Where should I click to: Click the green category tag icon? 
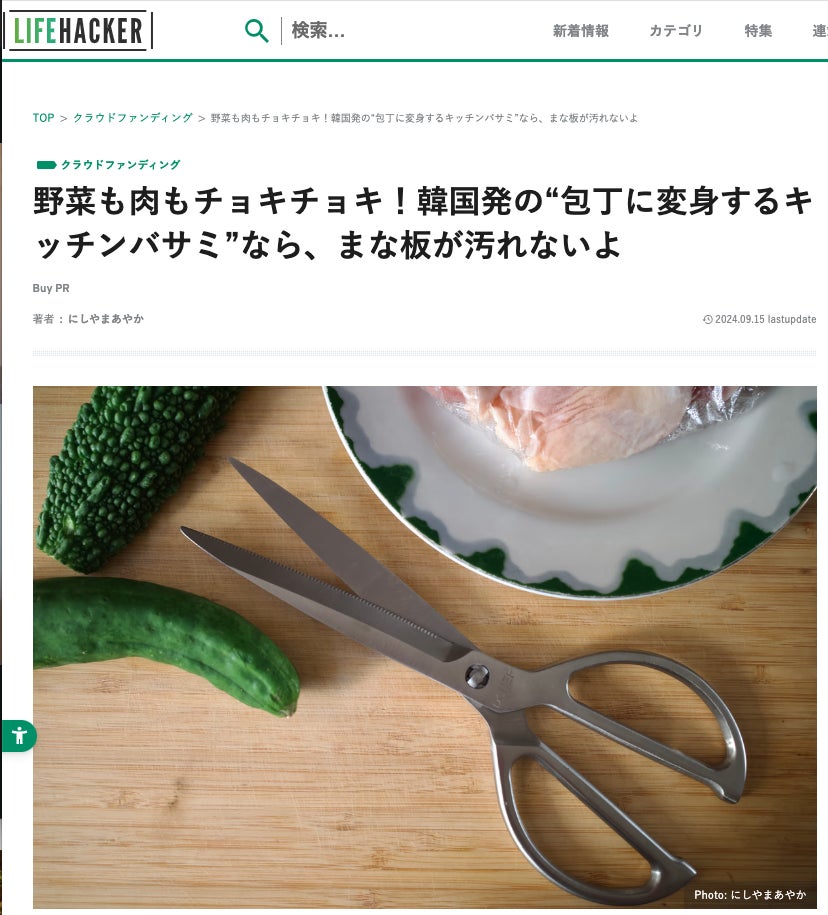(x=46, y=165)
